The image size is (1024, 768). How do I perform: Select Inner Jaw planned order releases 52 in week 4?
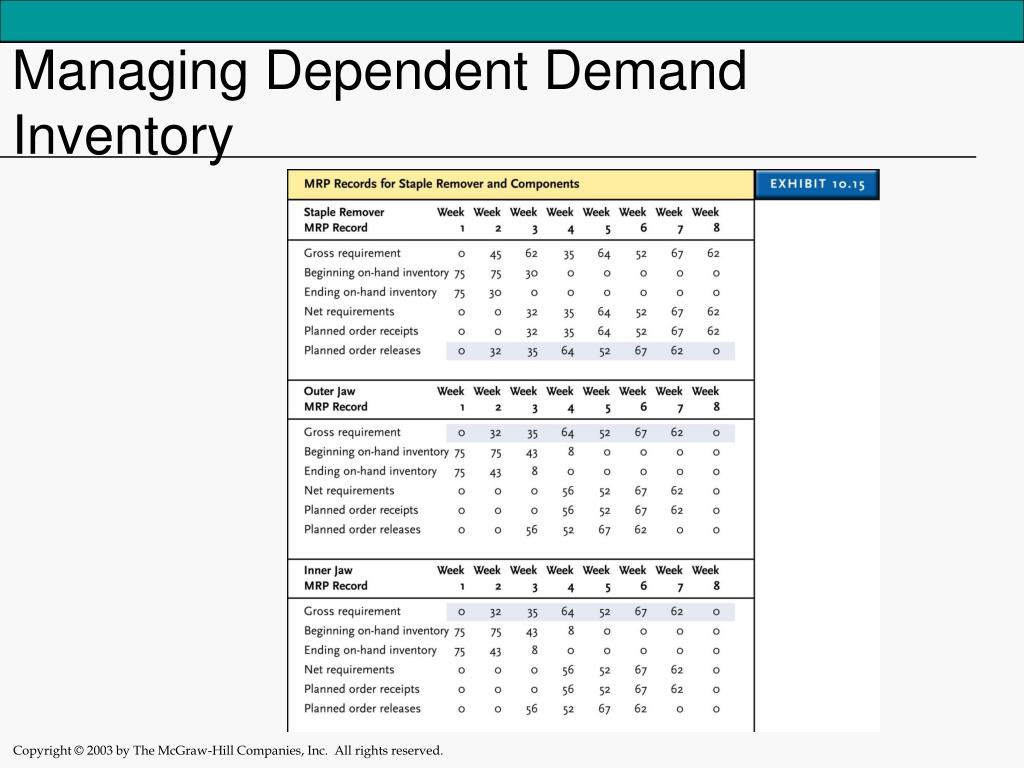click(x=568, y=709)
